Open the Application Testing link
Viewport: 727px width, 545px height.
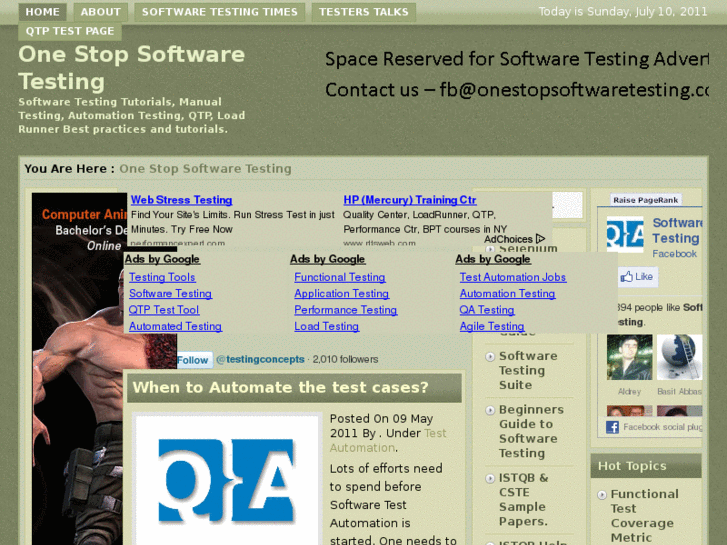(341, 293)
